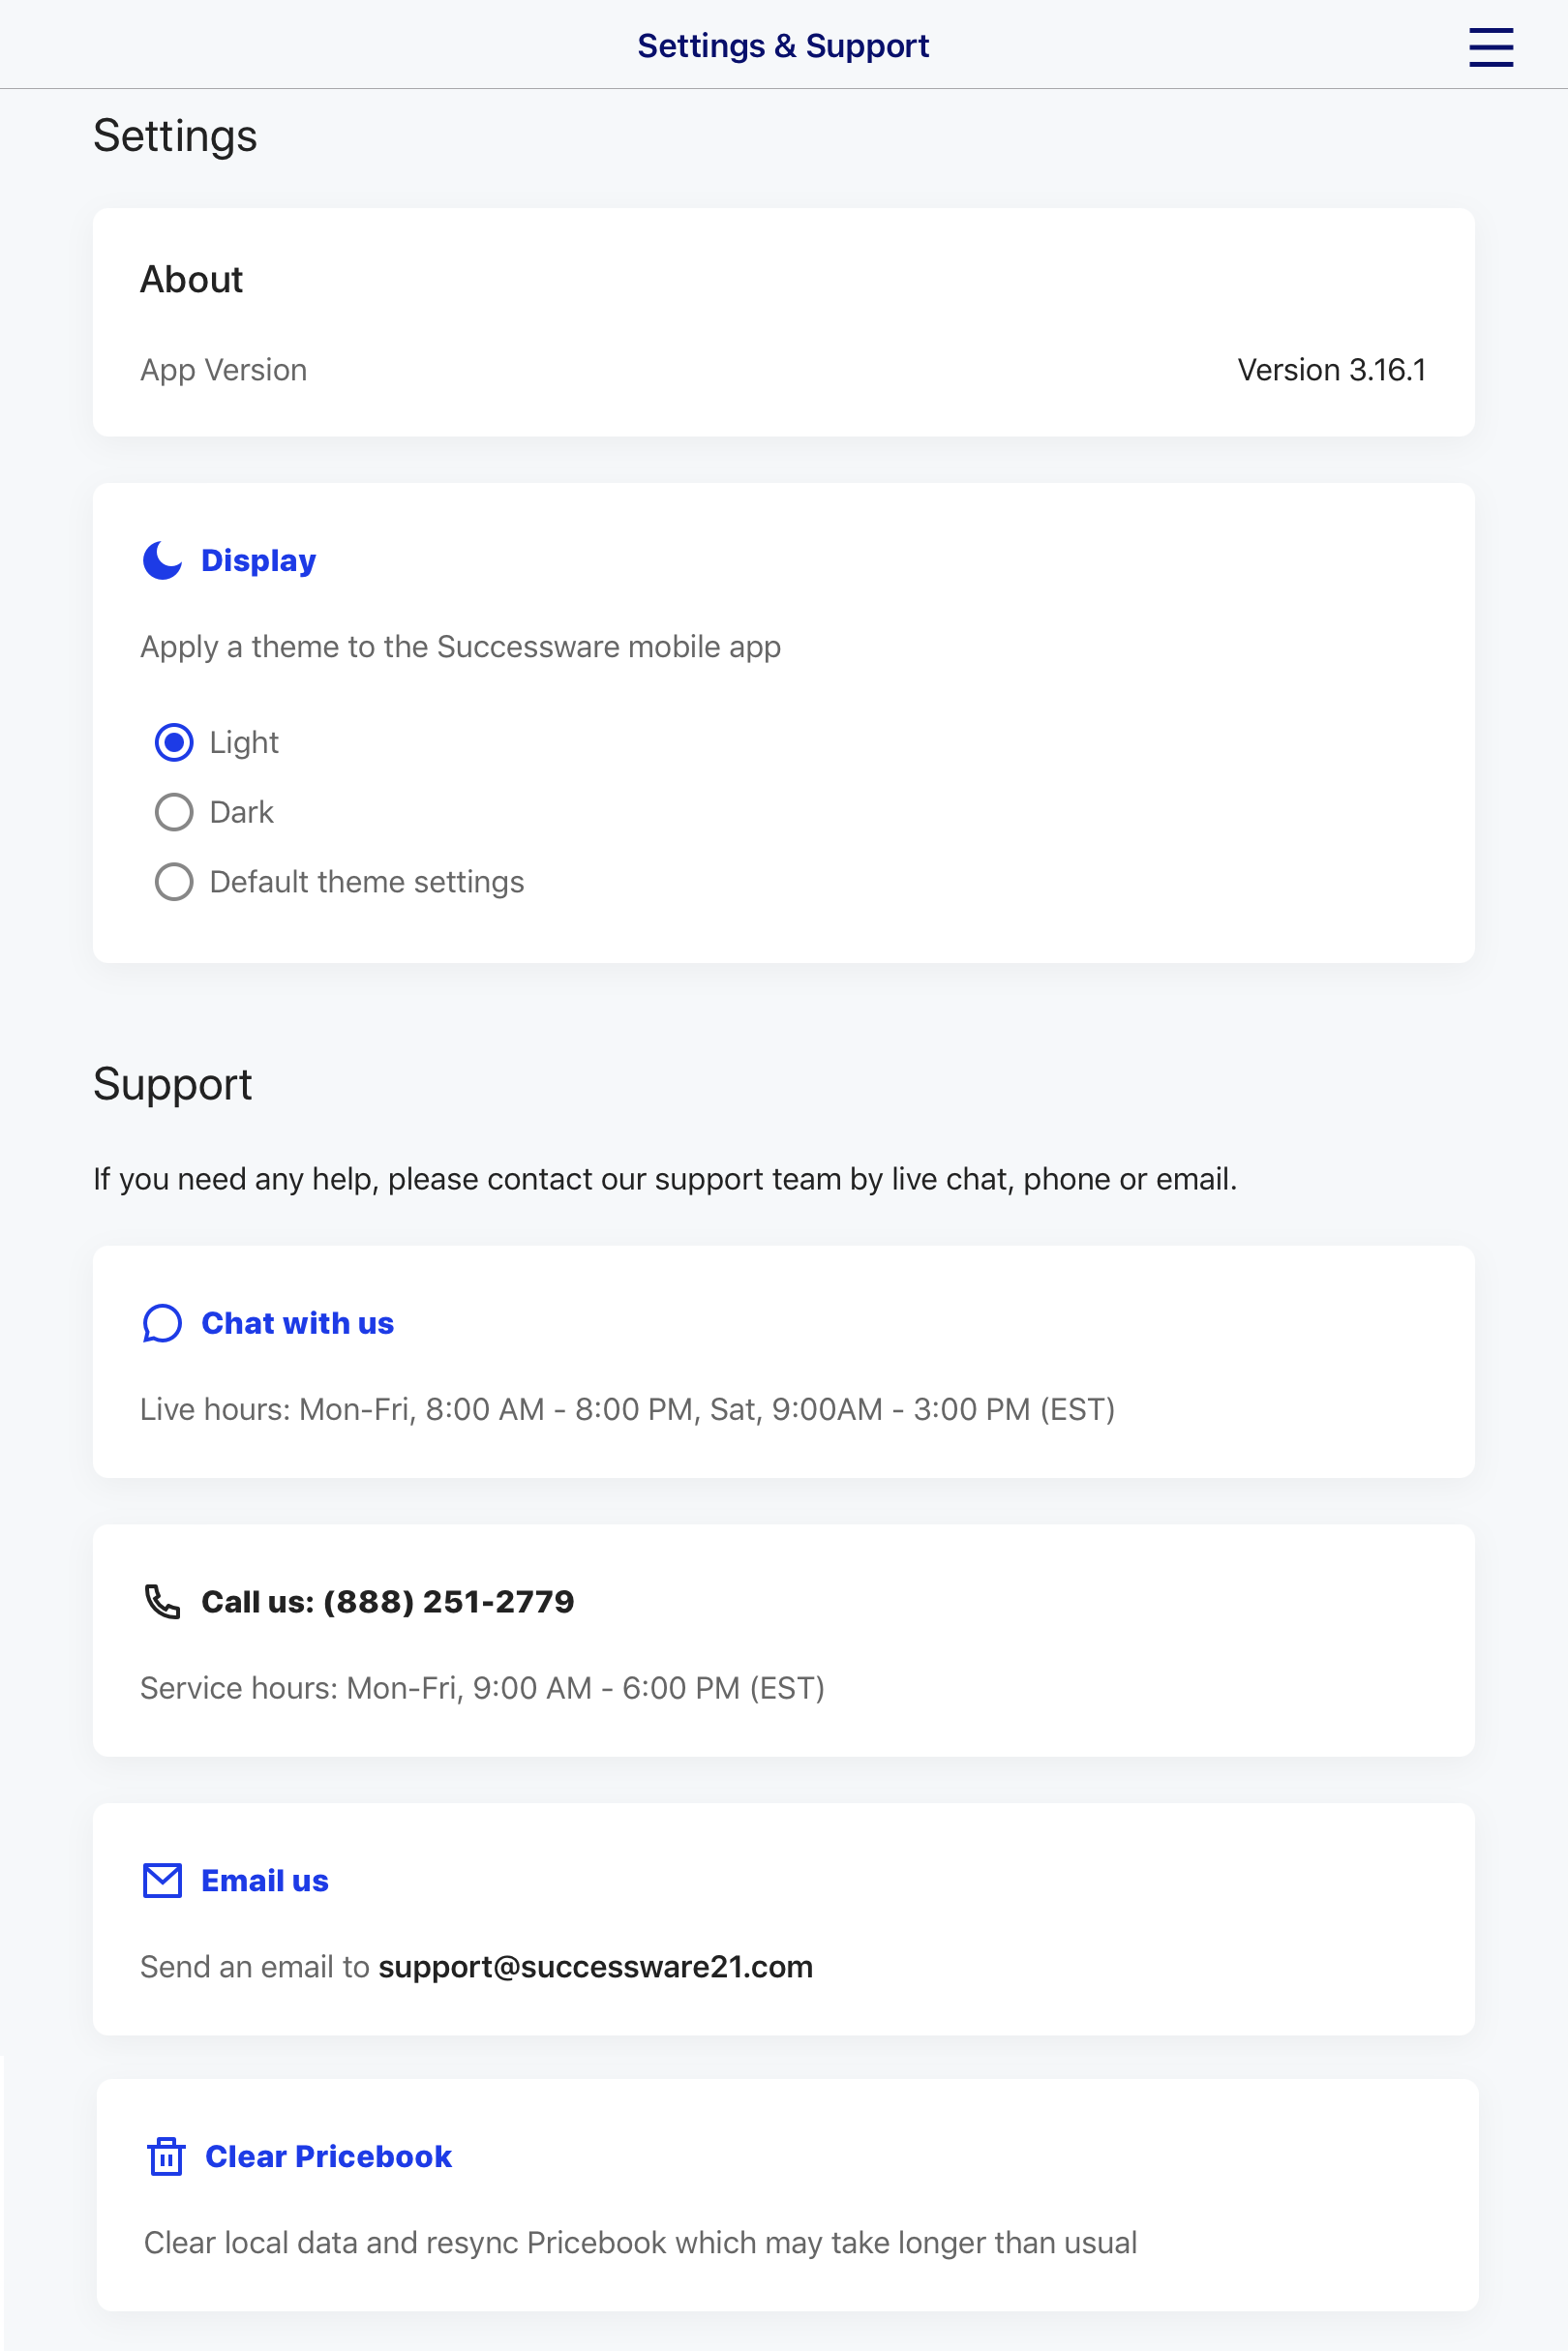Select the Dark label text
This screenshot has width=1568, height=2351.
click(241, 812)
